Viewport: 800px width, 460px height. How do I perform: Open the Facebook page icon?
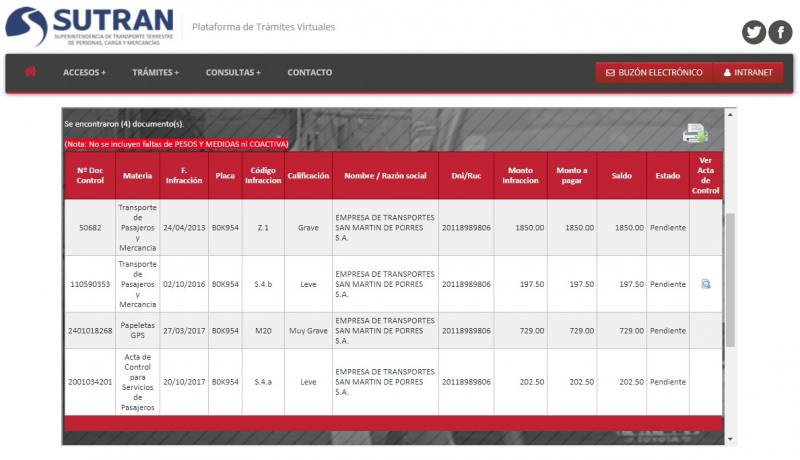point(780,32)
